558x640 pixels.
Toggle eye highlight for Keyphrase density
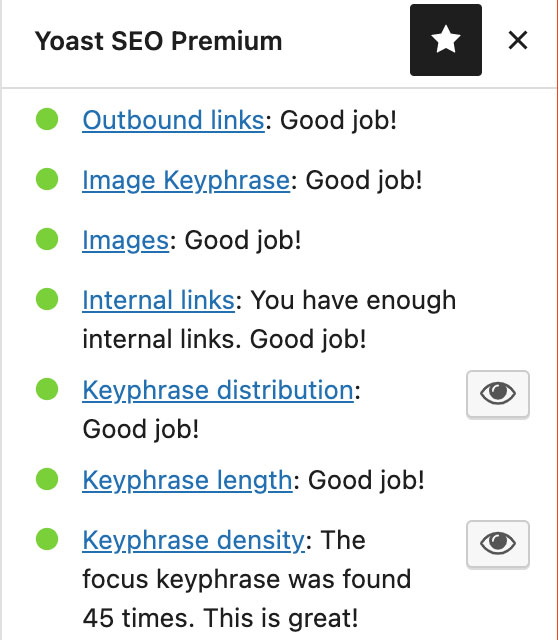click(x=498, y=543)
